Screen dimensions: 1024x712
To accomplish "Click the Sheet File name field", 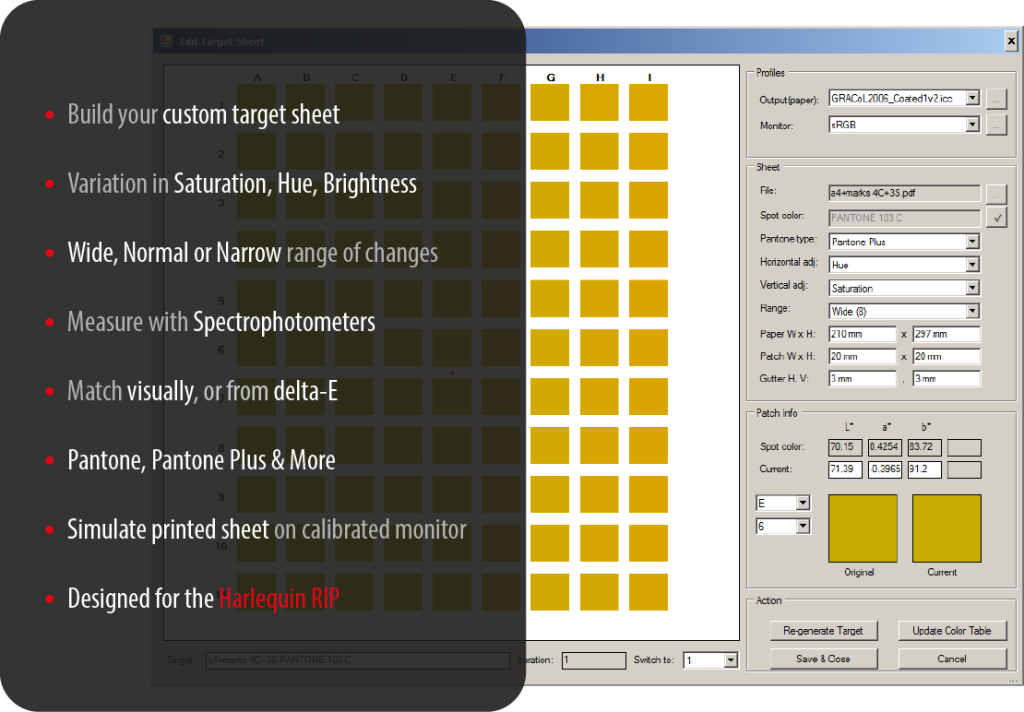I will [904, 193].
